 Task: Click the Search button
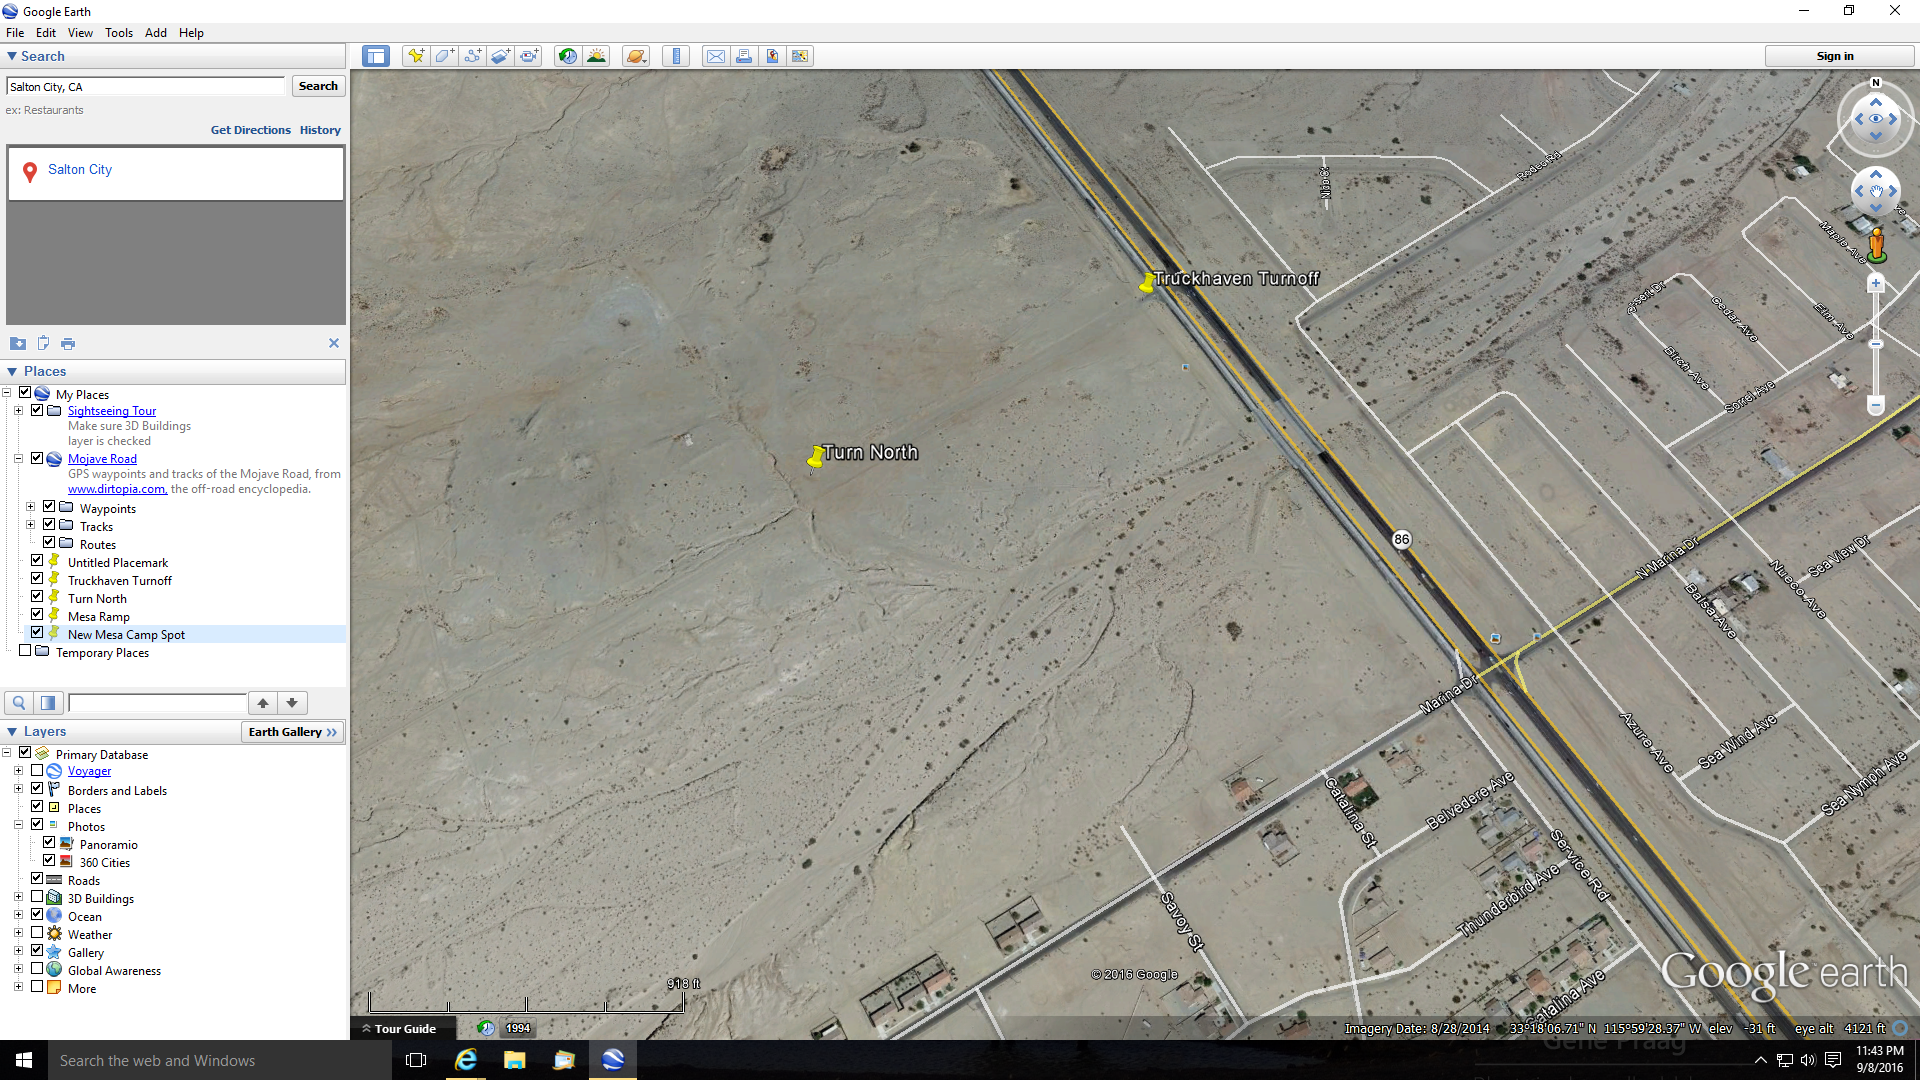pyautogui.click(x=318, y=86)
